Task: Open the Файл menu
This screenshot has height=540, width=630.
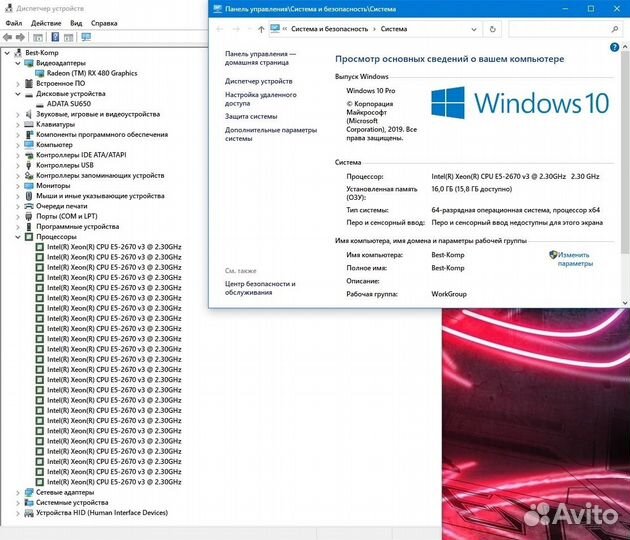Action: [14, 23]
